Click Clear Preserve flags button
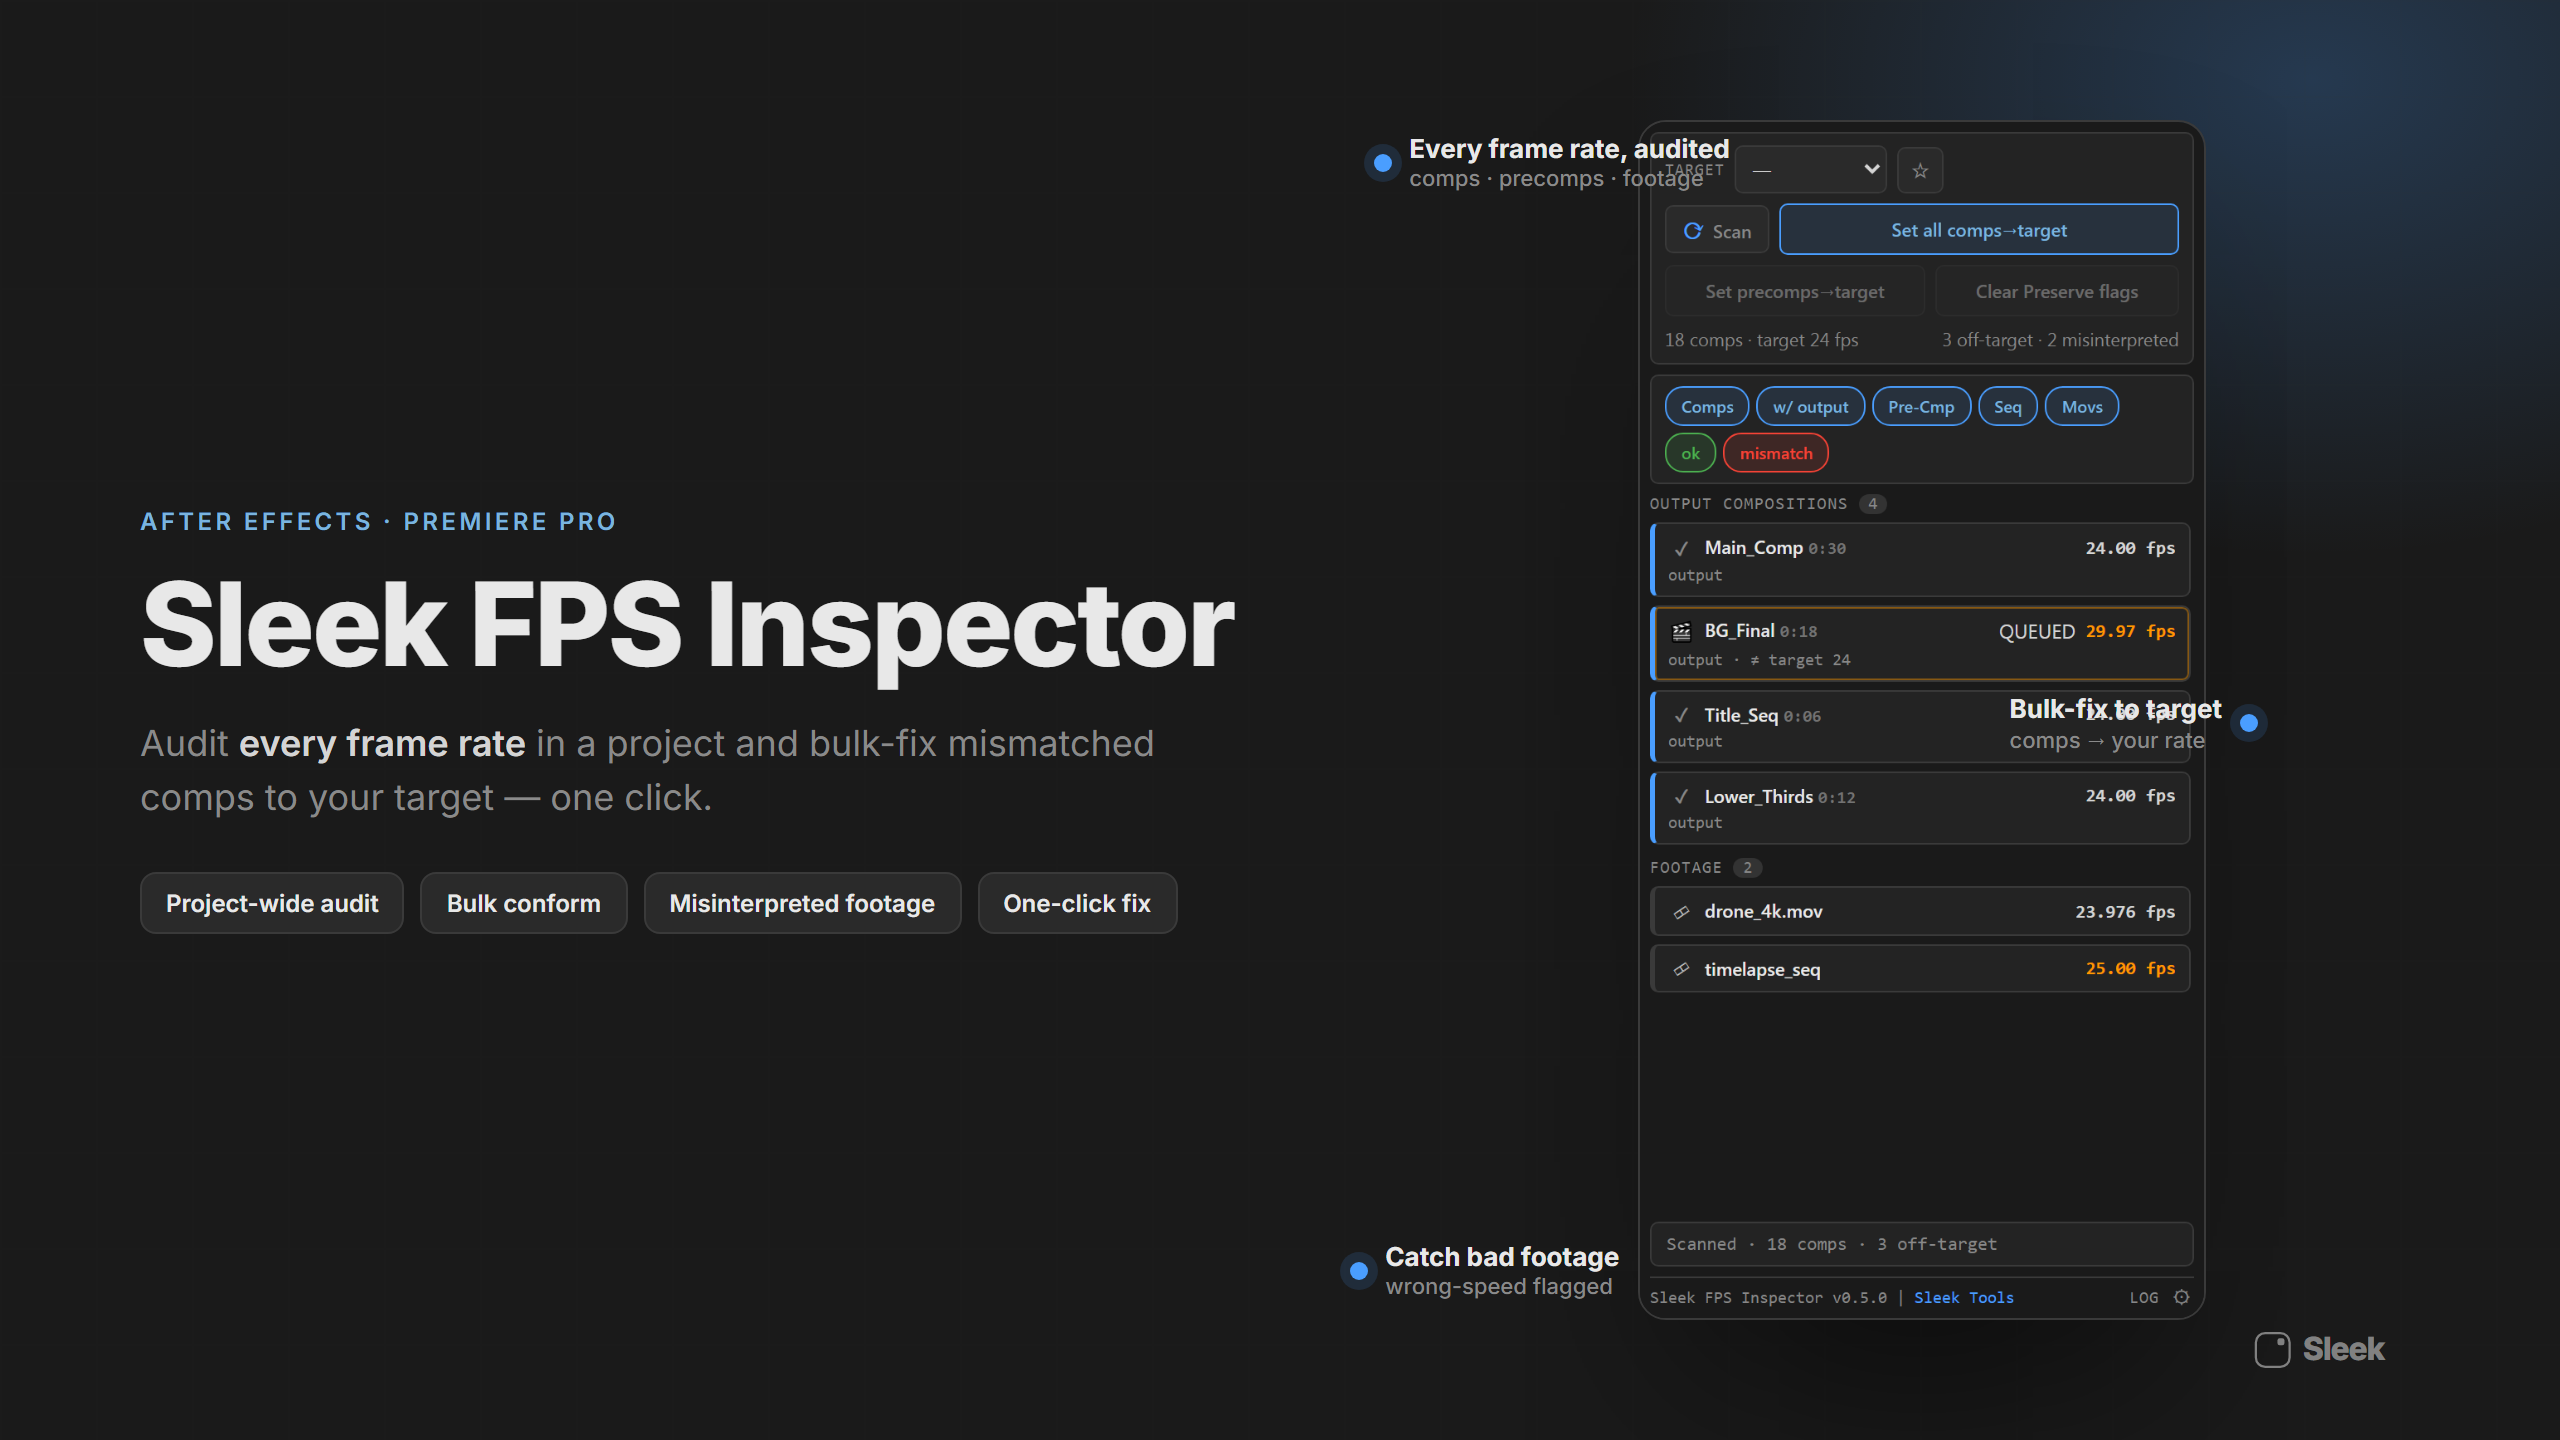This screenshot has width=2560, height=1440. tap(2056, 292)
